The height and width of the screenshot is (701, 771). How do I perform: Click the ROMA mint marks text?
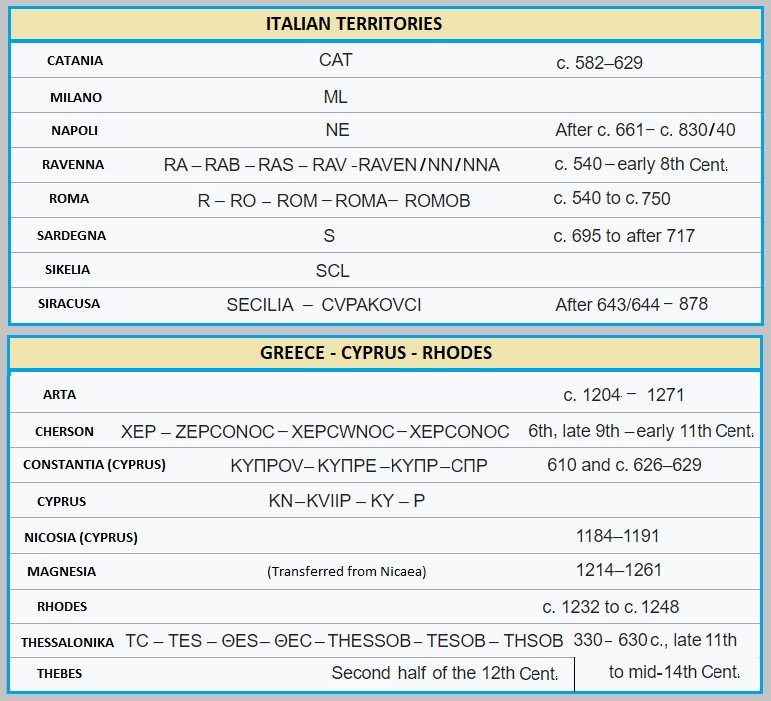[x=334, y=201]
